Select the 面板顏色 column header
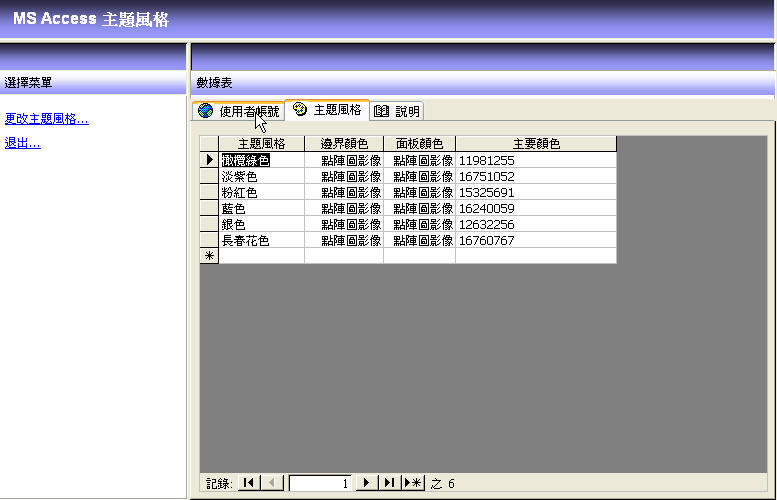 419,144
